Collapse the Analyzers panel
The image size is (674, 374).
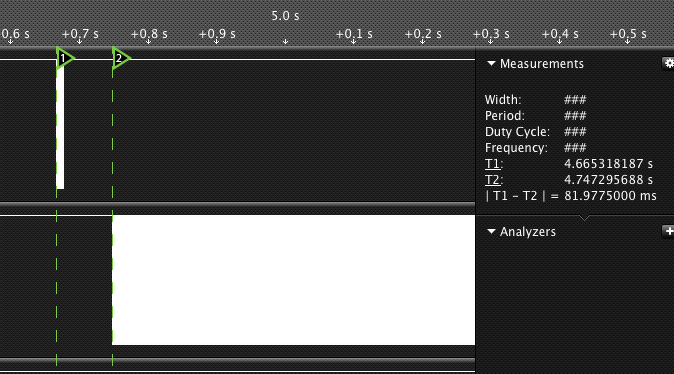pos(491,232)
